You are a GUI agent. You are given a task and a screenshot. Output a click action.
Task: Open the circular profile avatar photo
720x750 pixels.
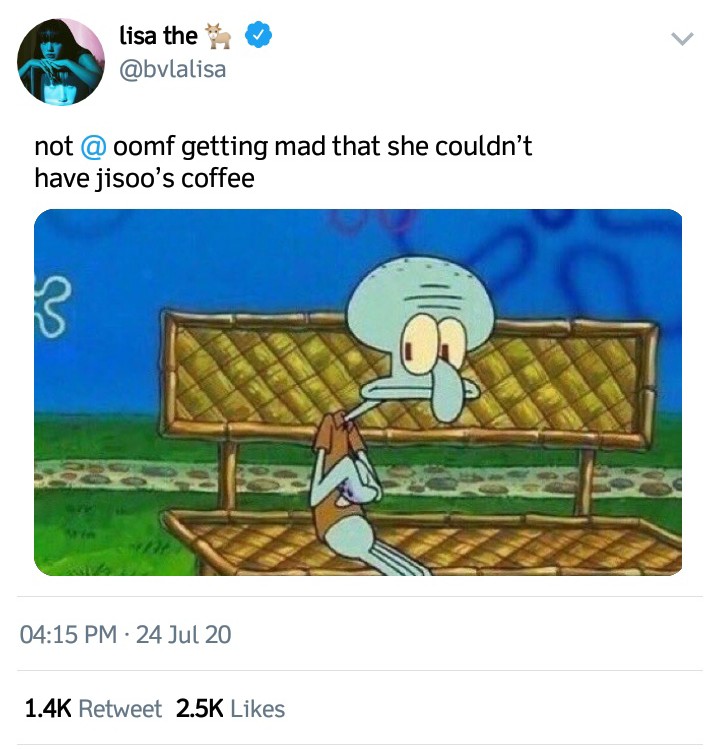tap(61, 62)
